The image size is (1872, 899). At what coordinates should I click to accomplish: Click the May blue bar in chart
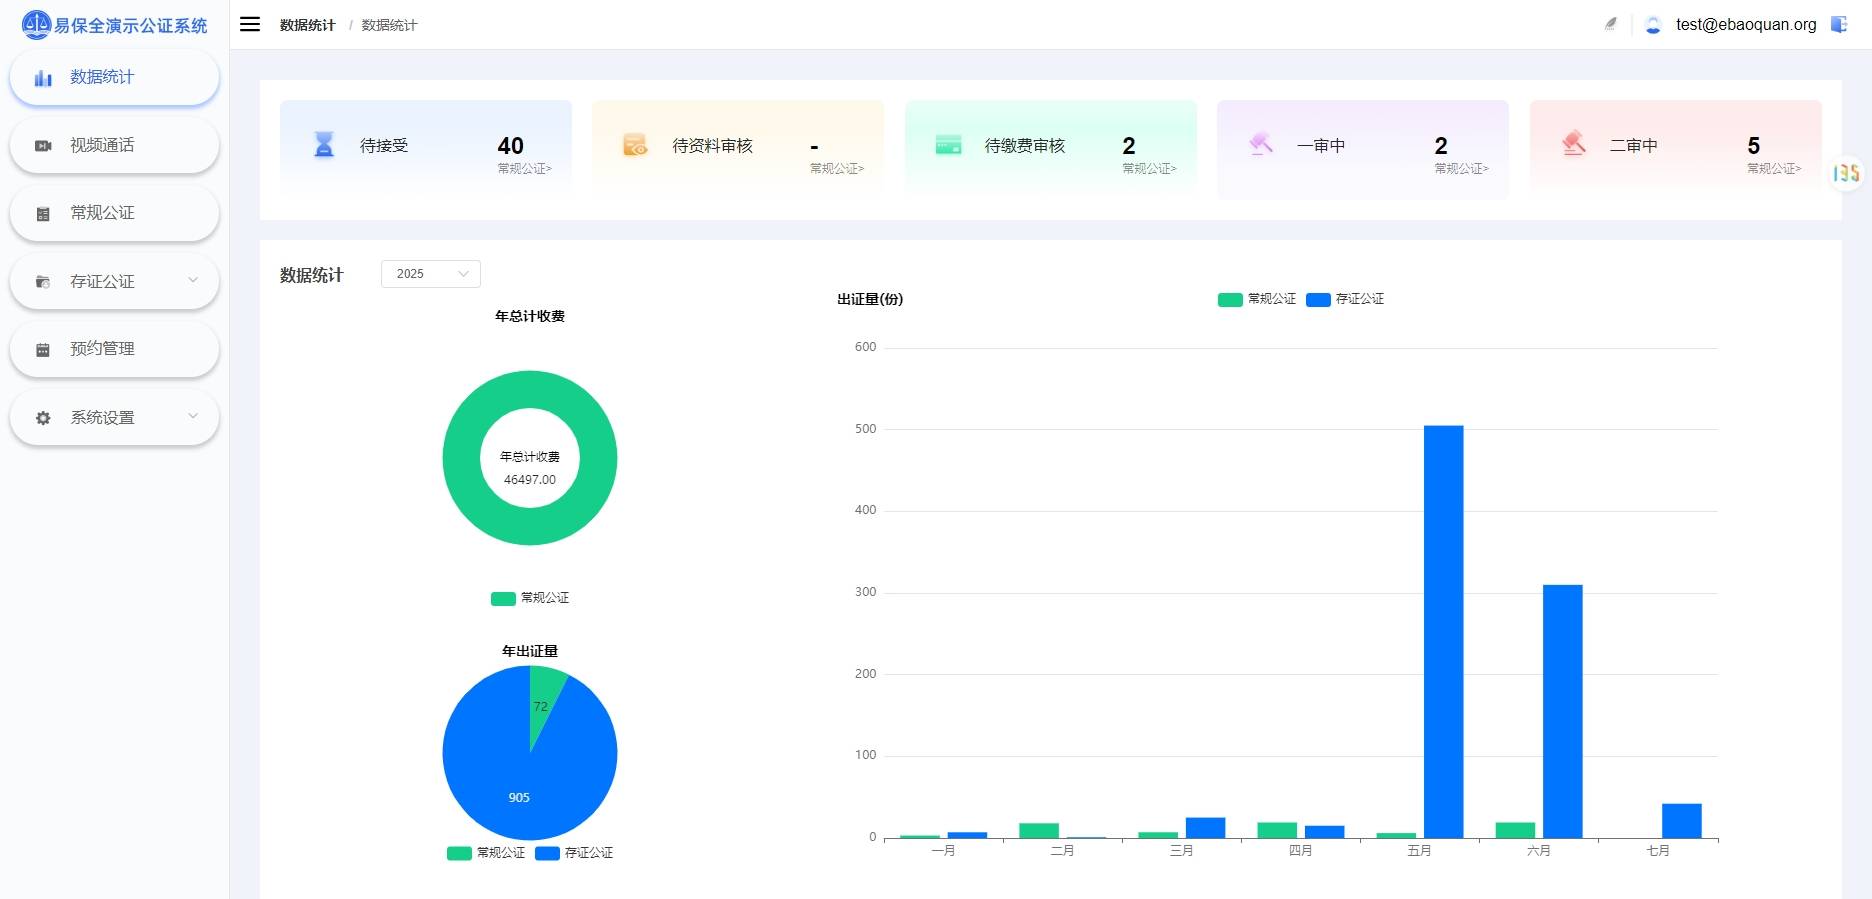(x=1443, y=630)
